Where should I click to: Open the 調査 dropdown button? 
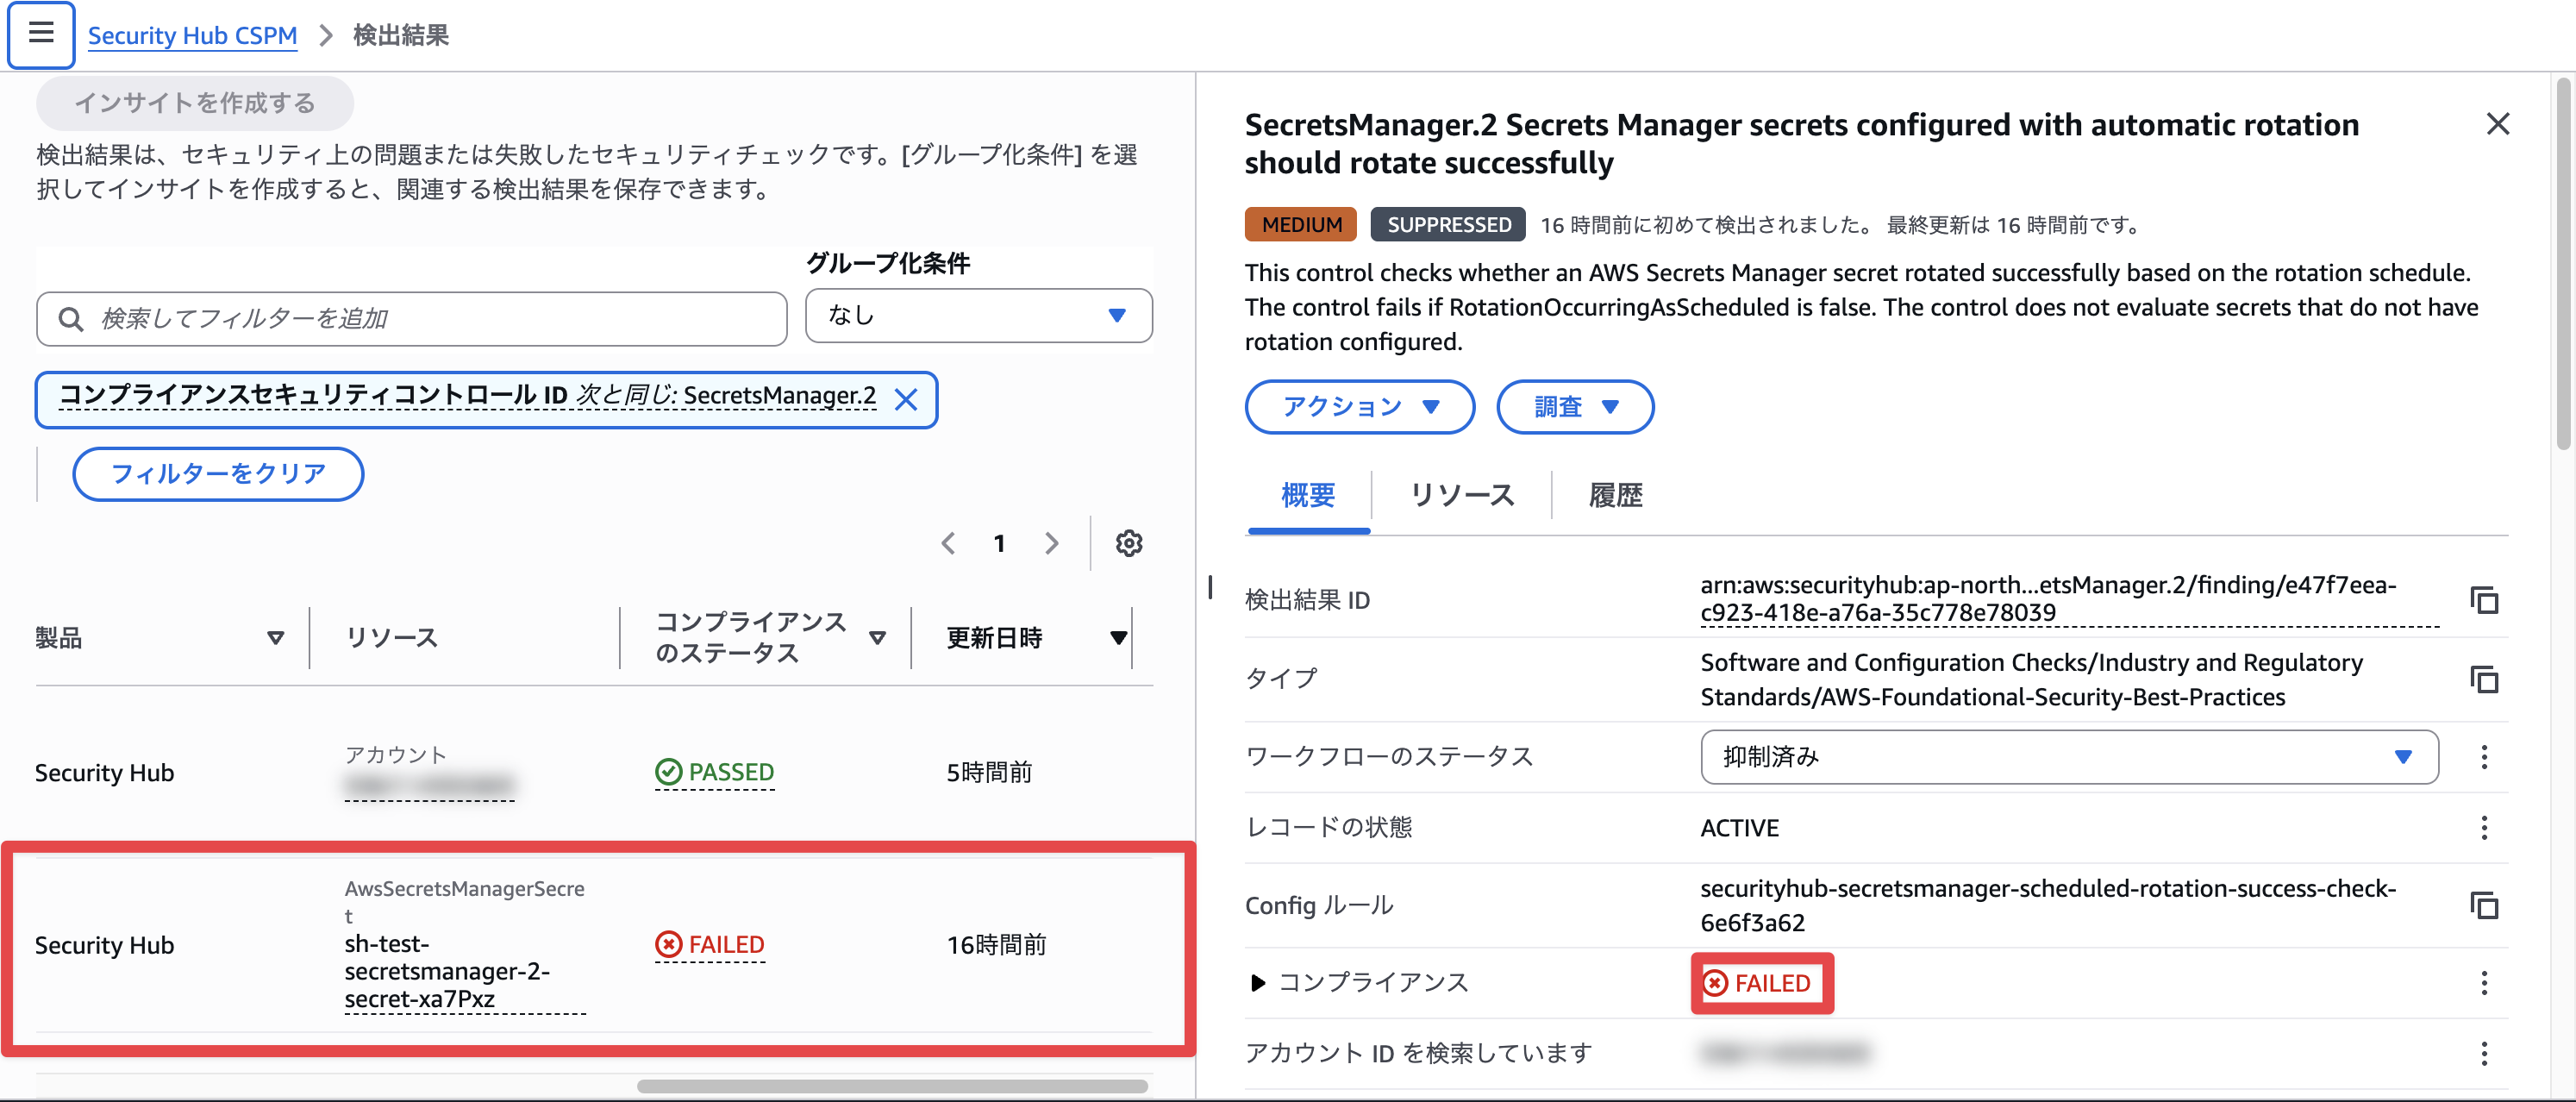click(x=1575, y=407)
